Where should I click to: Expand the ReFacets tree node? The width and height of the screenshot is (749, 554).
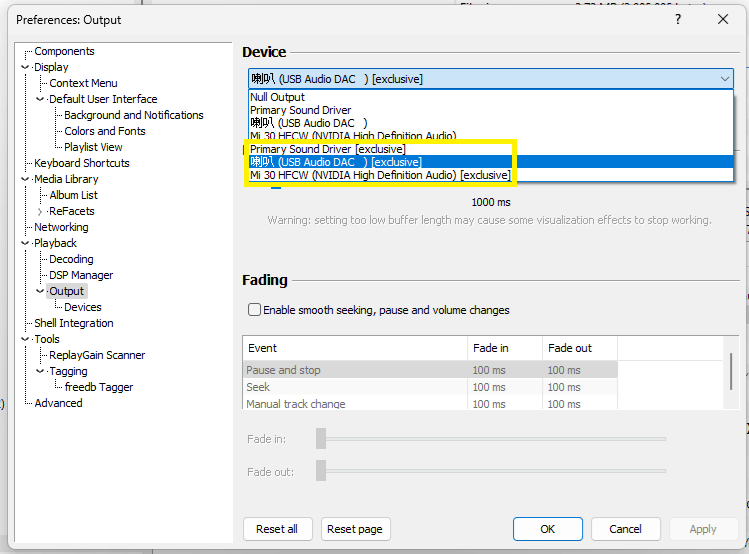[x=40, y=211]
